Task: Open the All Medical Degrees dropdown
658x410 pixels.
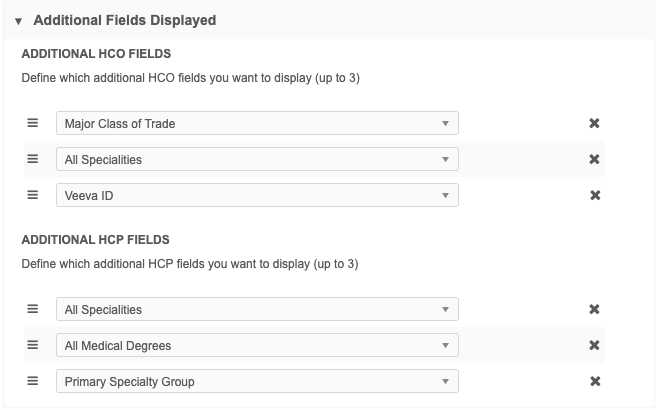Action: pos(257,345)
